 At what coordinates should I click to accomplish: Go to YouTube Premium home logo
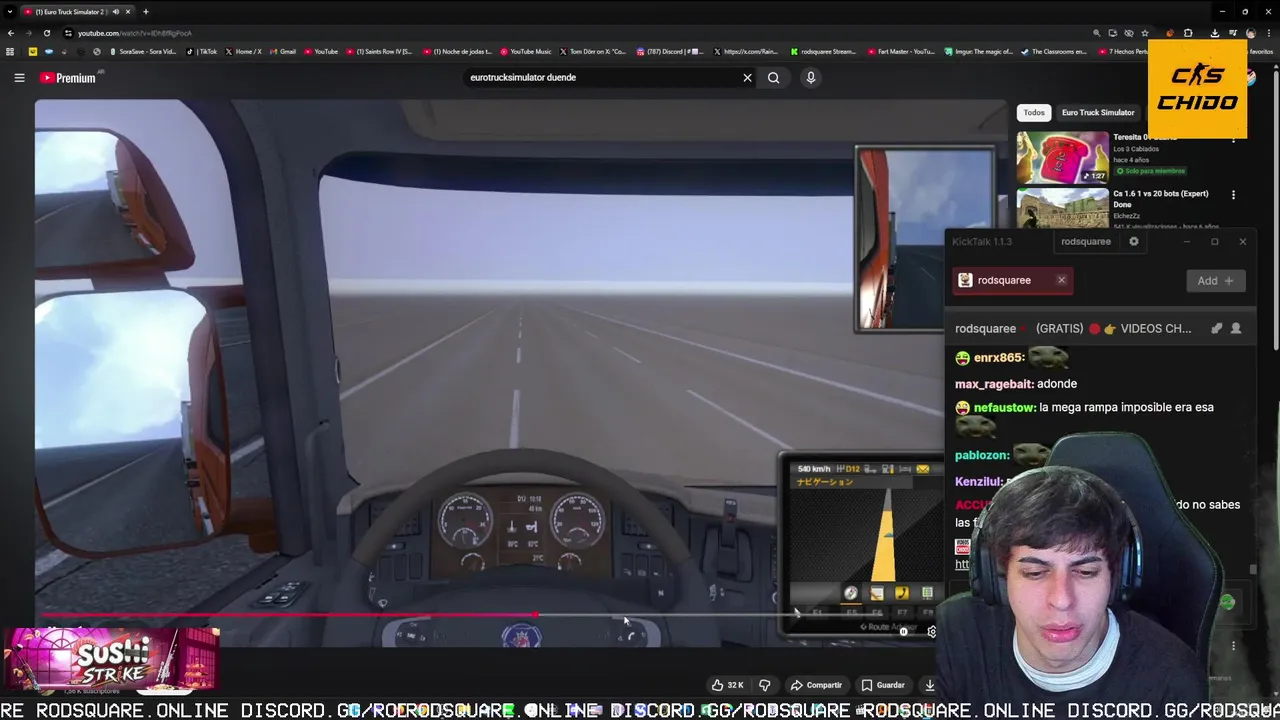pyautogui.click(x=68, y=77)
